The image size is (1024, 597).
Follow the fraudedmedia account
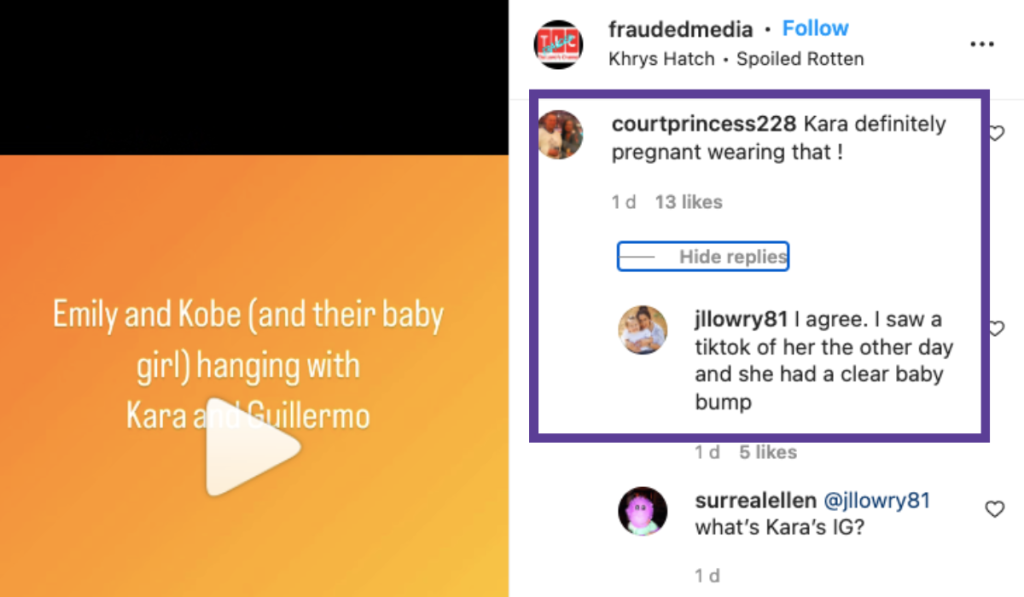[815, 29]
